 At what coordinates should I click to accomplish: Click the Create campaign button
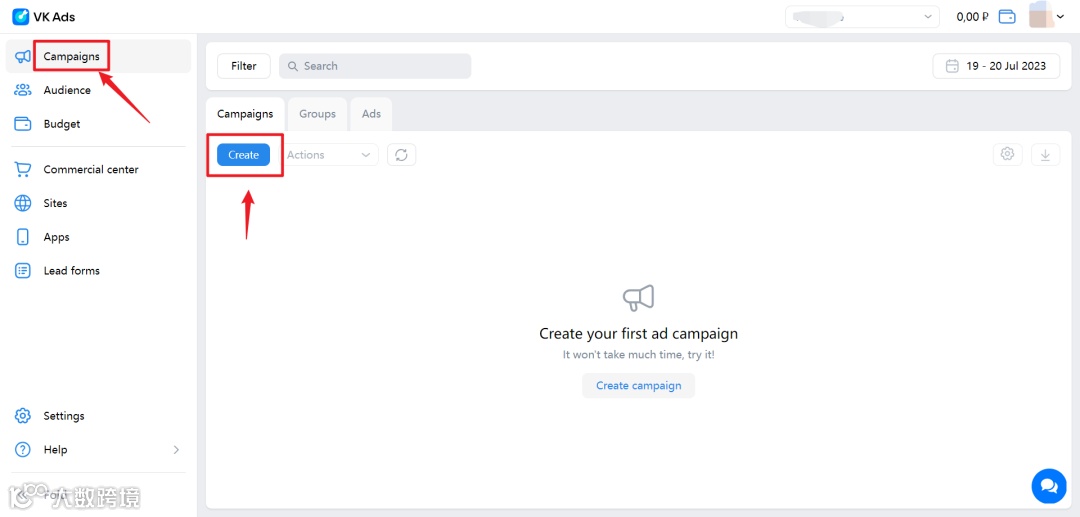pyautogui.click(x=638, y=386)
